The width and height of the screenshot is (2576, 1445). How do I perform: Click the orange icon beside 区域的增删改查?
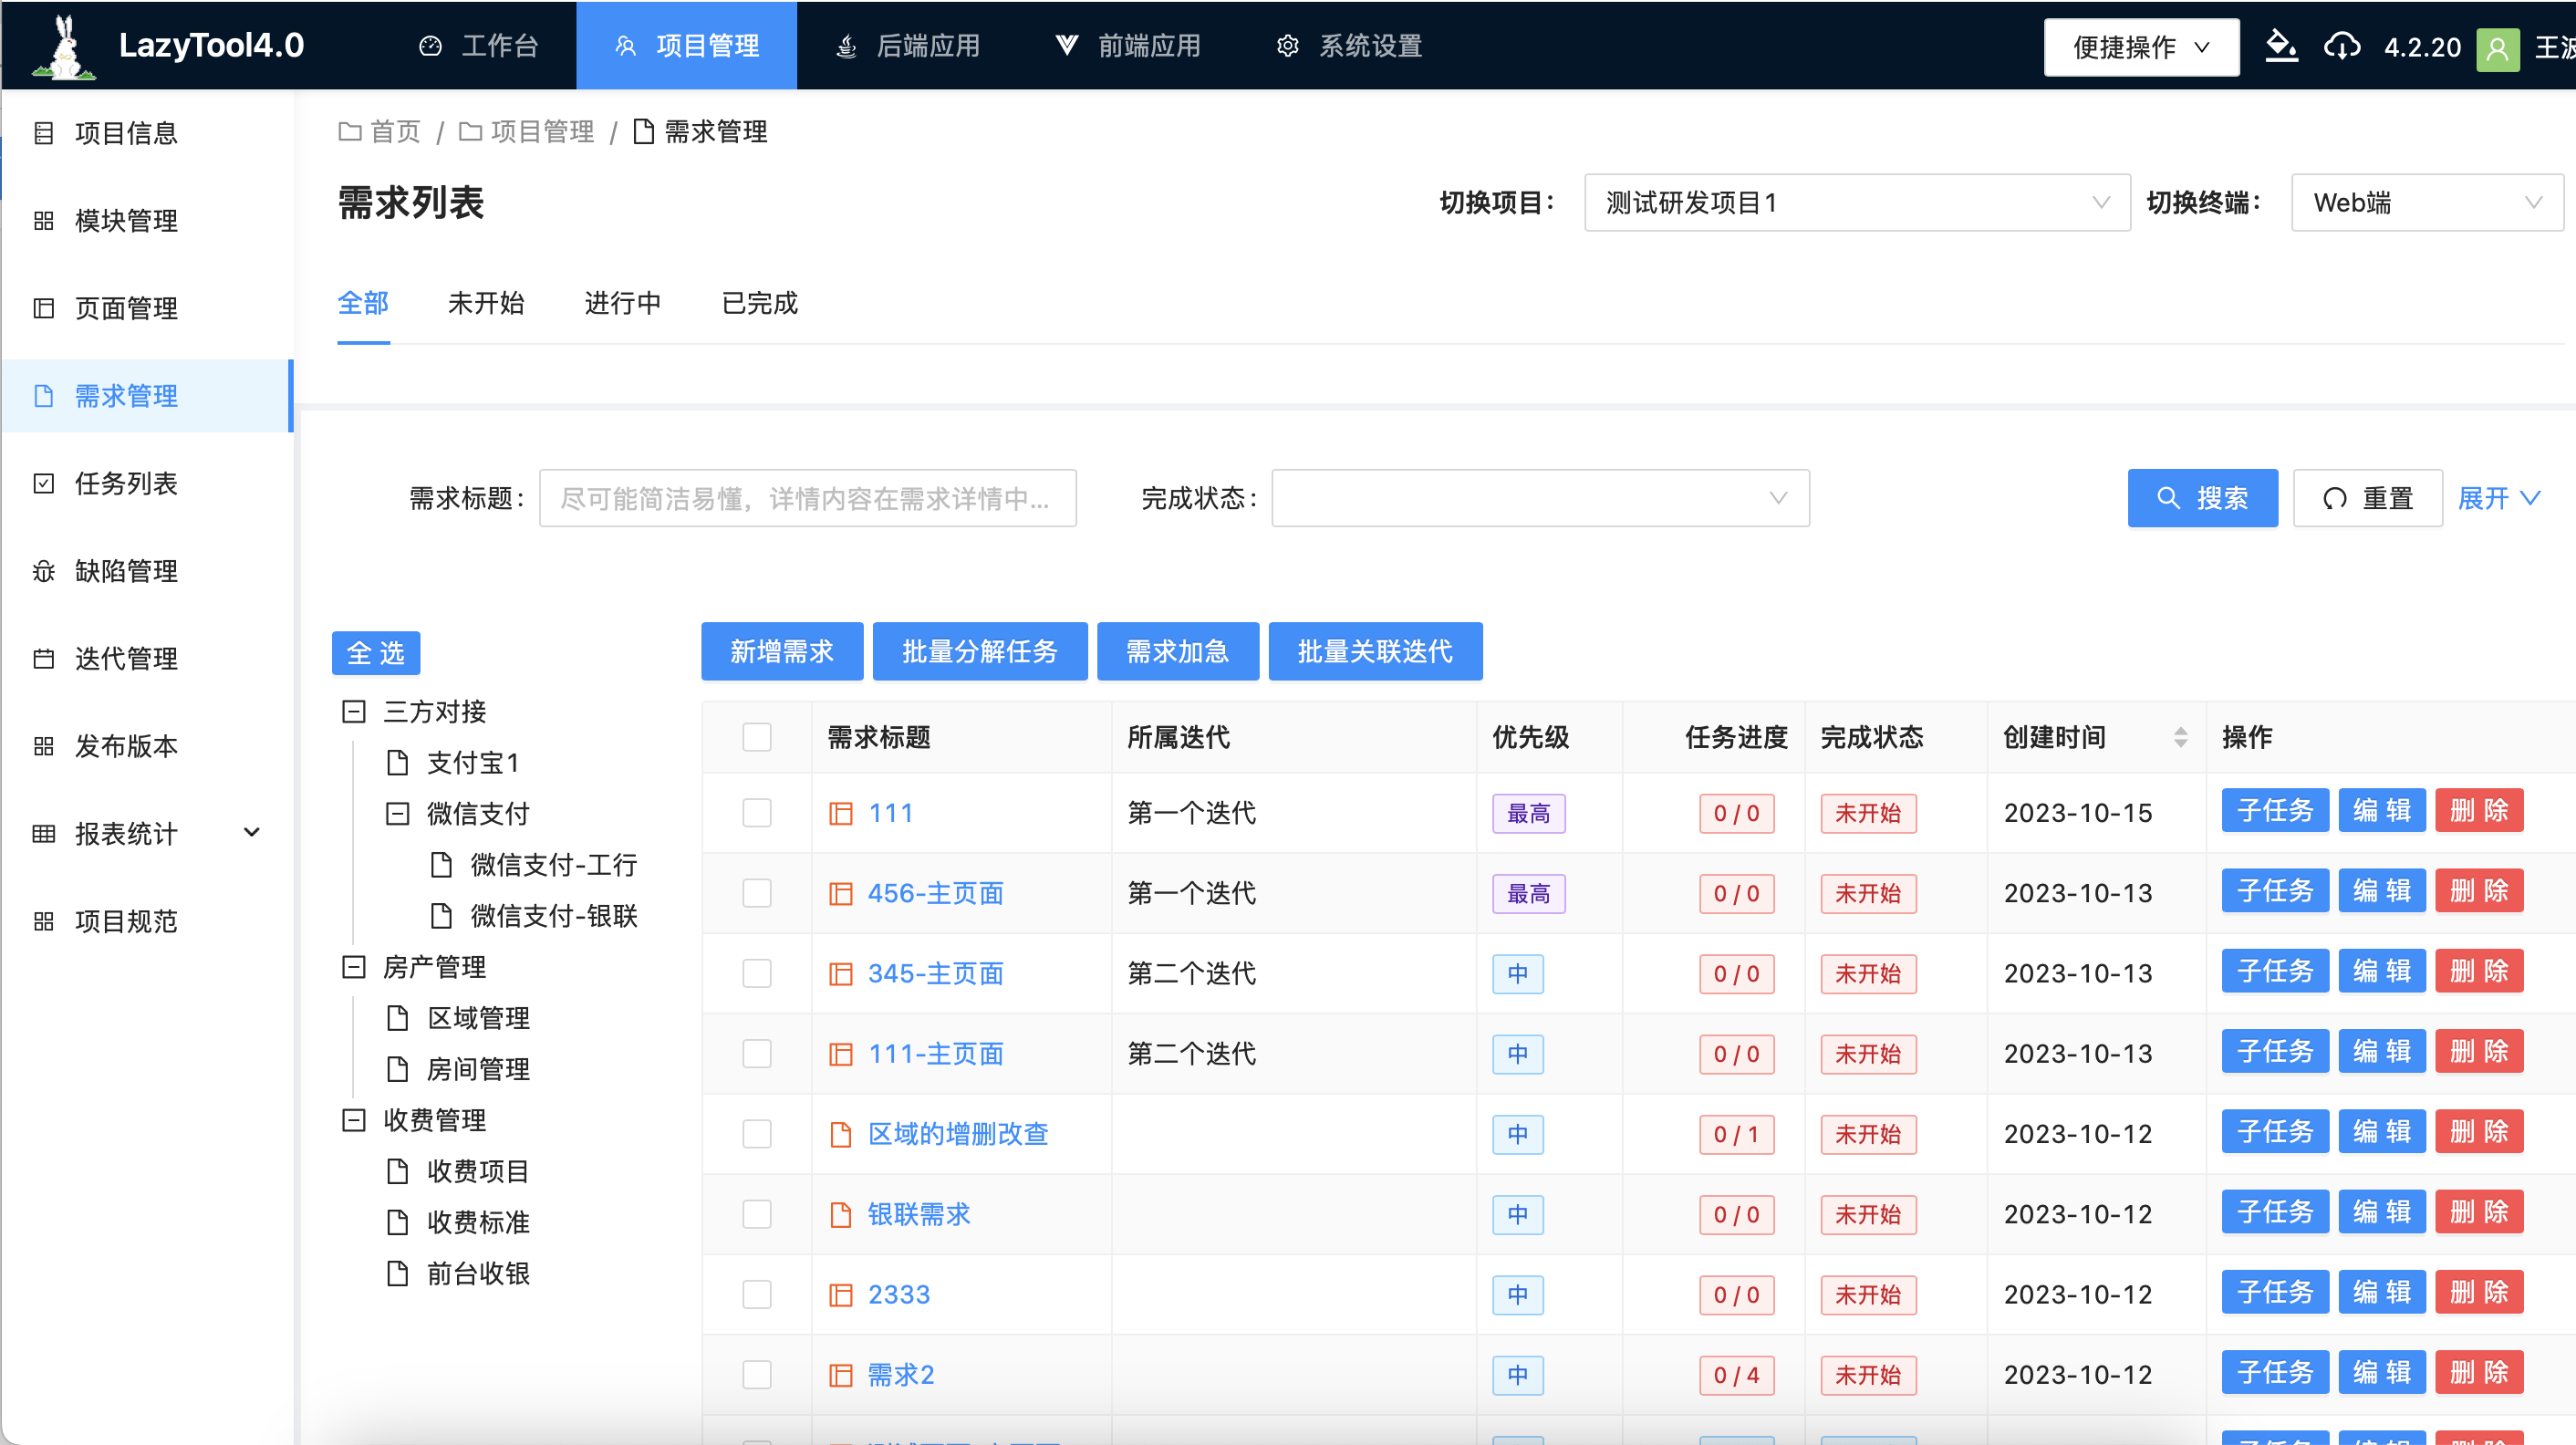point(841,1134)
